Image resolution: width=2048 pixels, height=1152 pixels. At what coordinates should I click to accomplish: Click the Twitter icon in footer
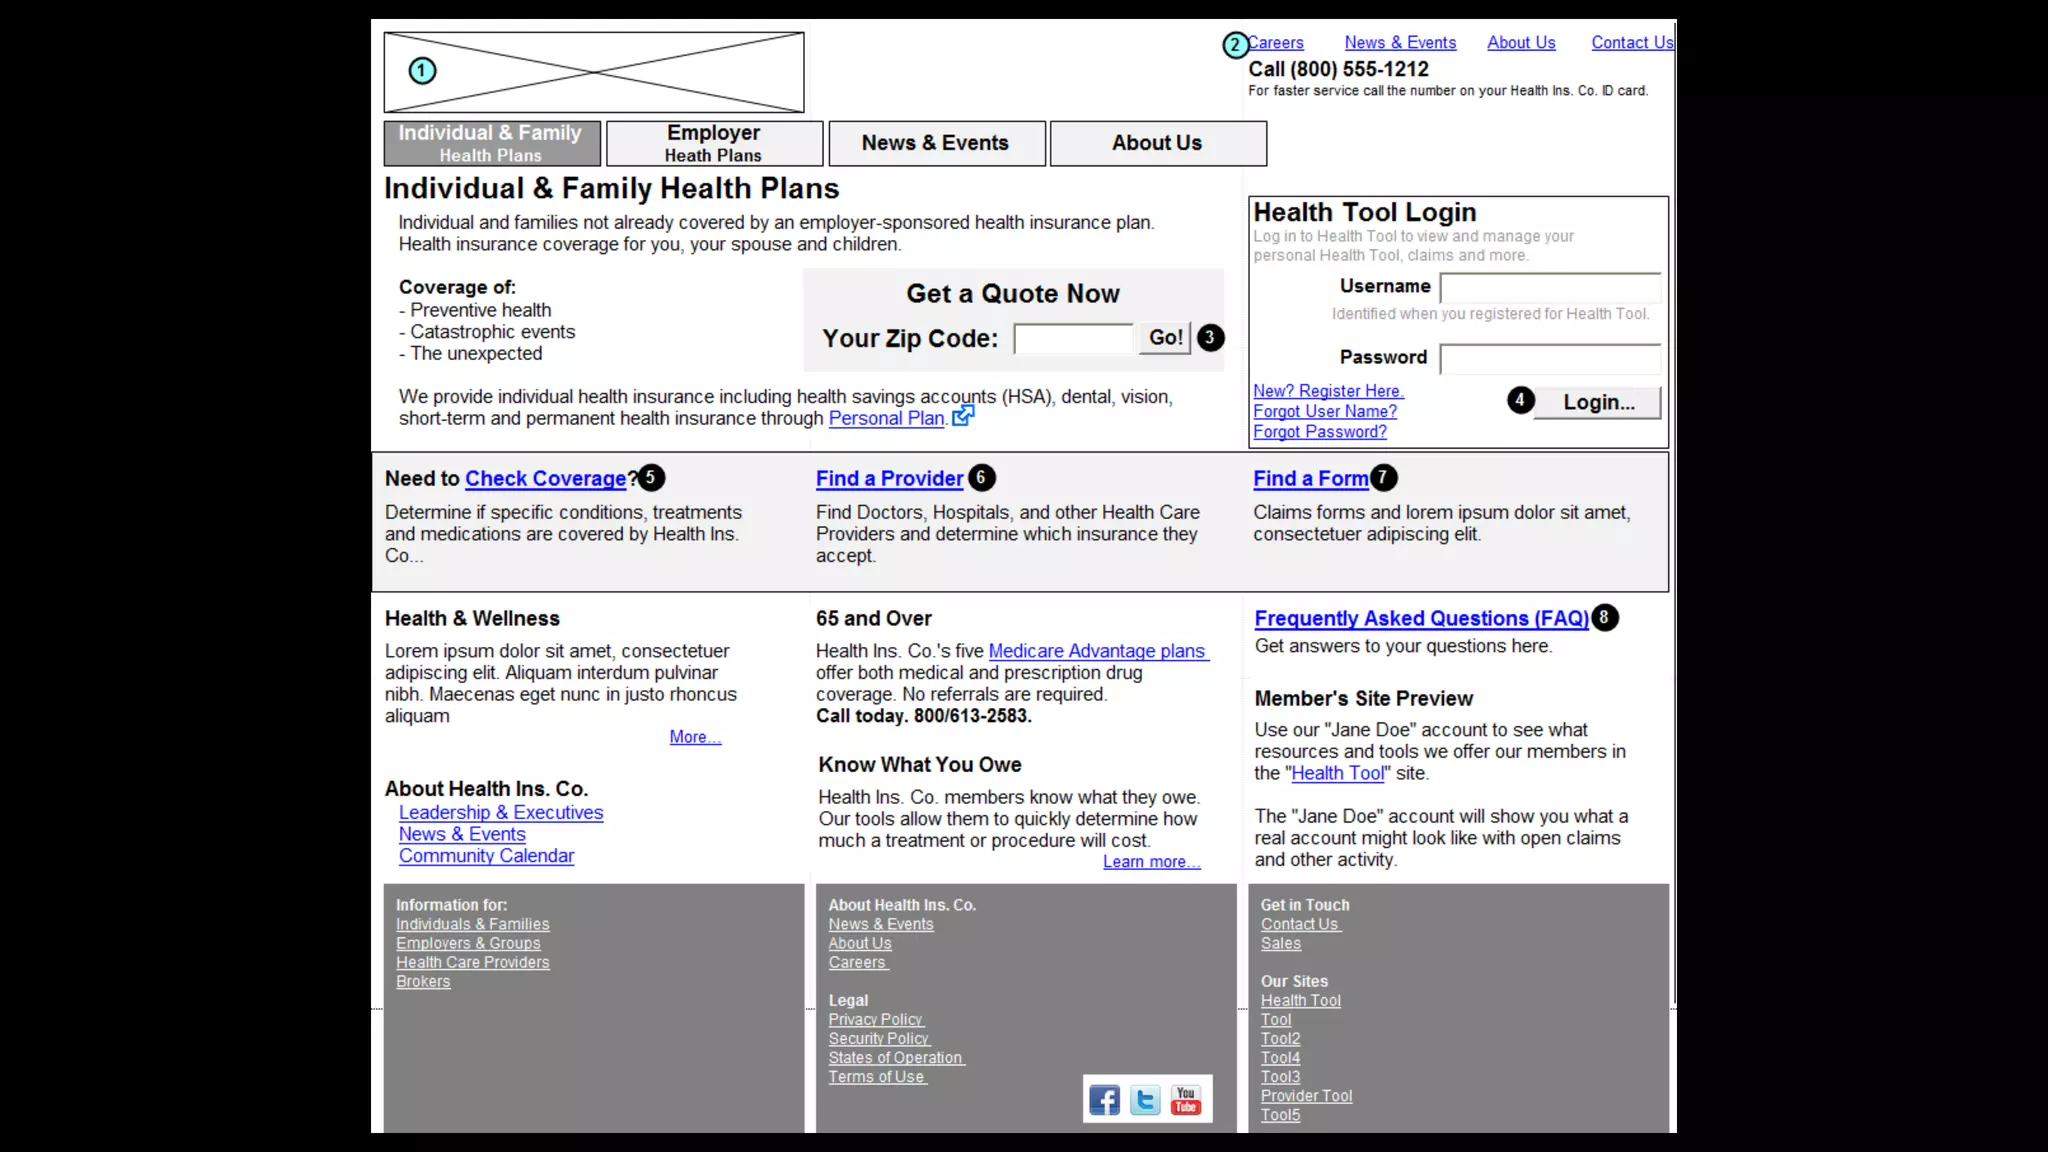point(1145,1100)
